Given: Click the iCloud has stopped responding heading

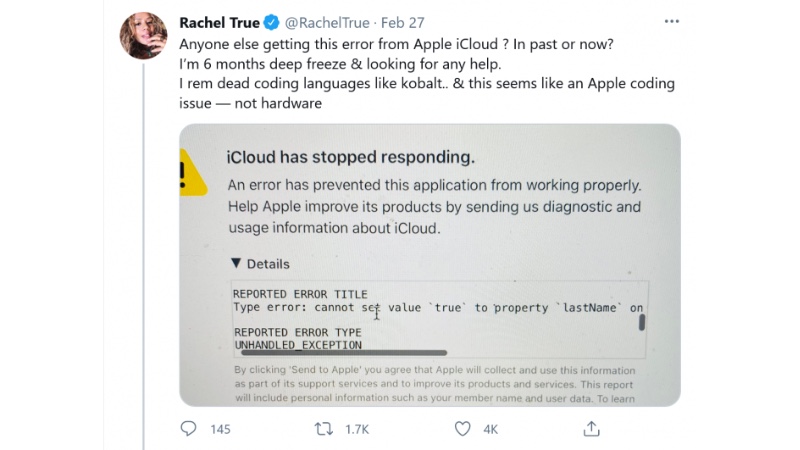Looking at the screenshot, I should (351, 158).
